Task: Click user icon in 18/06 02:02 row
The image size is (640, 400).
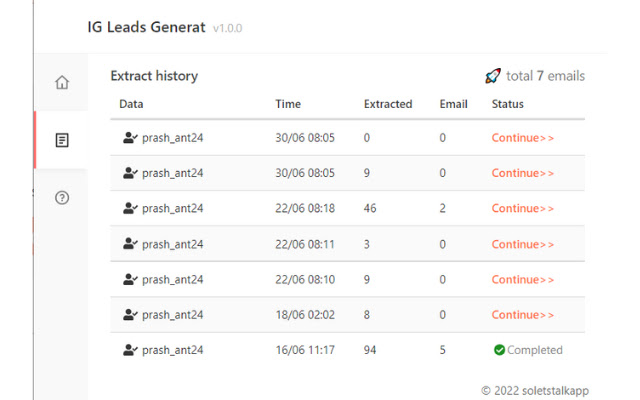Action: pos(128,315)
